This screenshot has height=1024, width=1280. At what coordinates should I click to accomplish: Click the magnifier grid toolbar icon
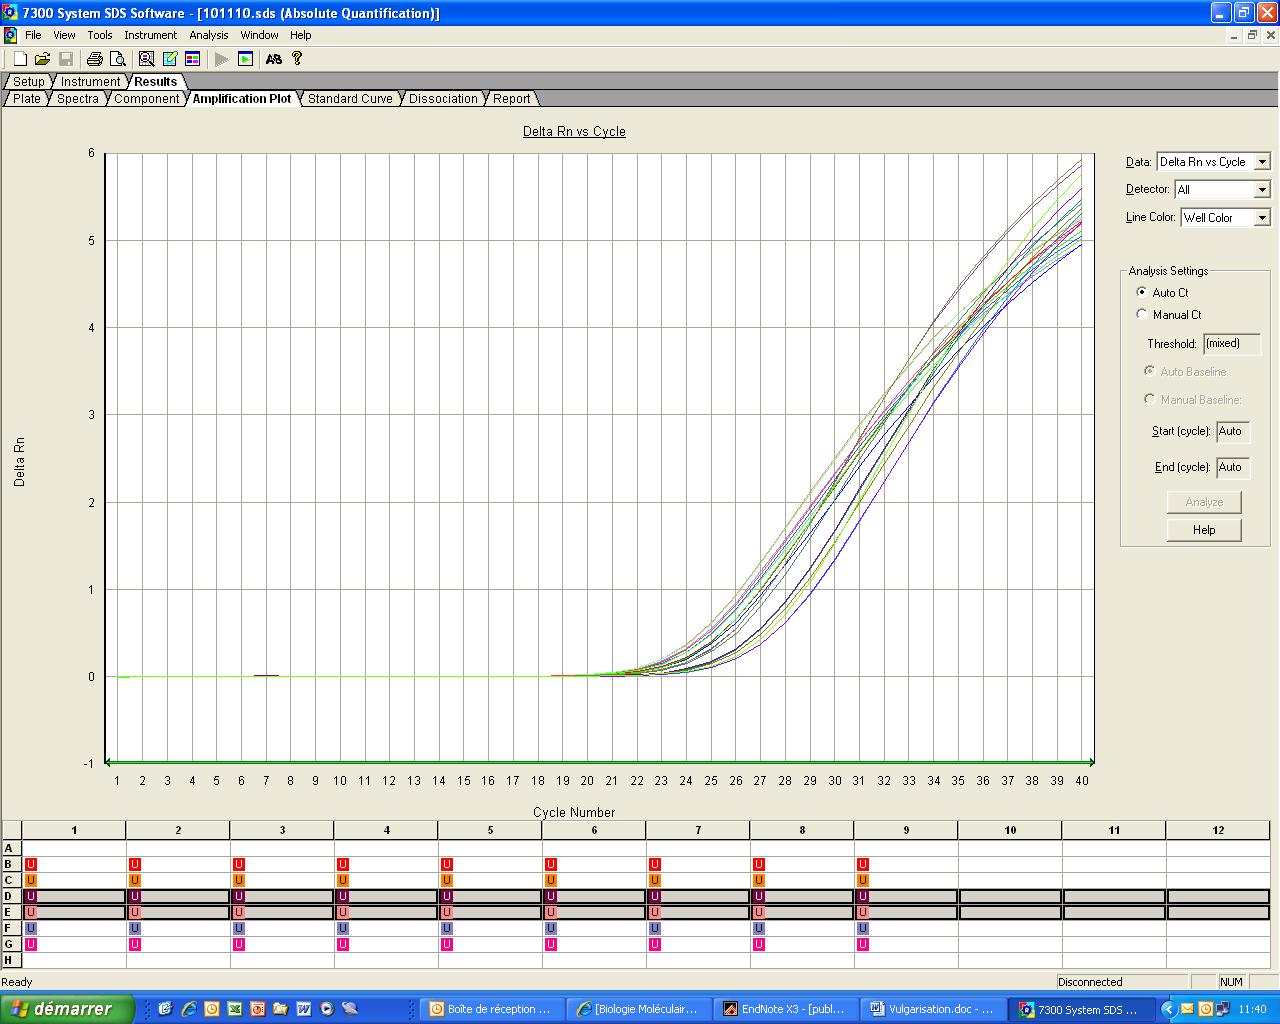(x=147, y=59)
